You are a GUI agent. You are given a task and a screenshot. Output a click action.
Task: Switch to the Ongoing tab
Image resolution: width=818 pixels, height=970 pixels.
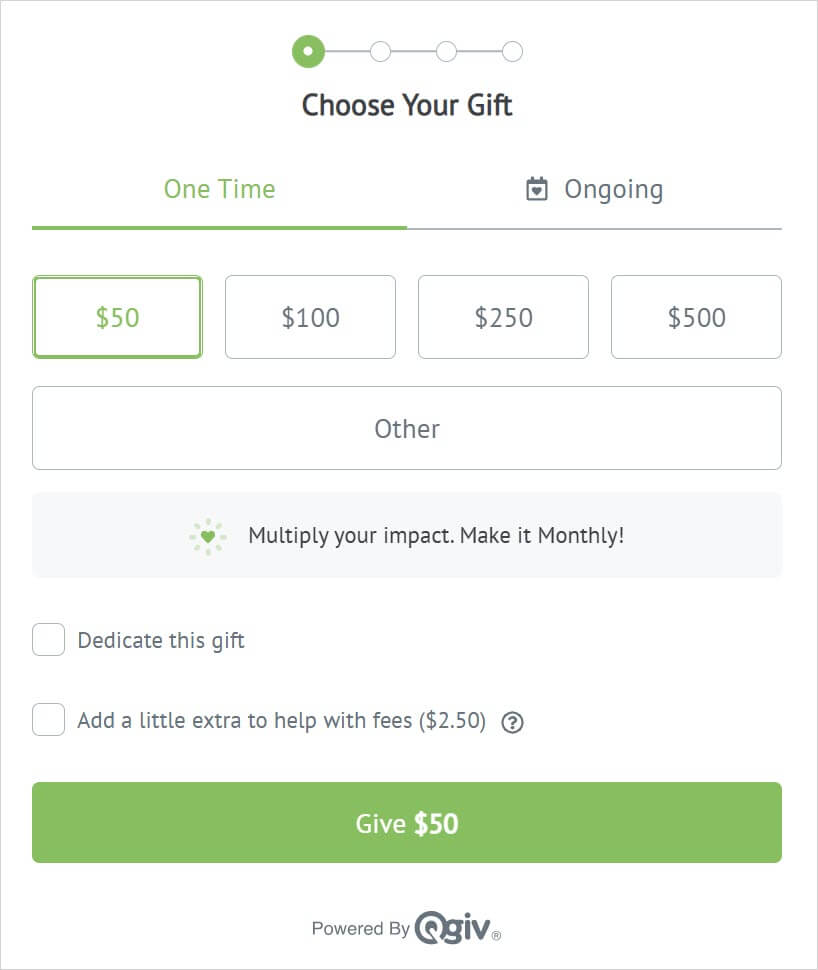point(595,190)
